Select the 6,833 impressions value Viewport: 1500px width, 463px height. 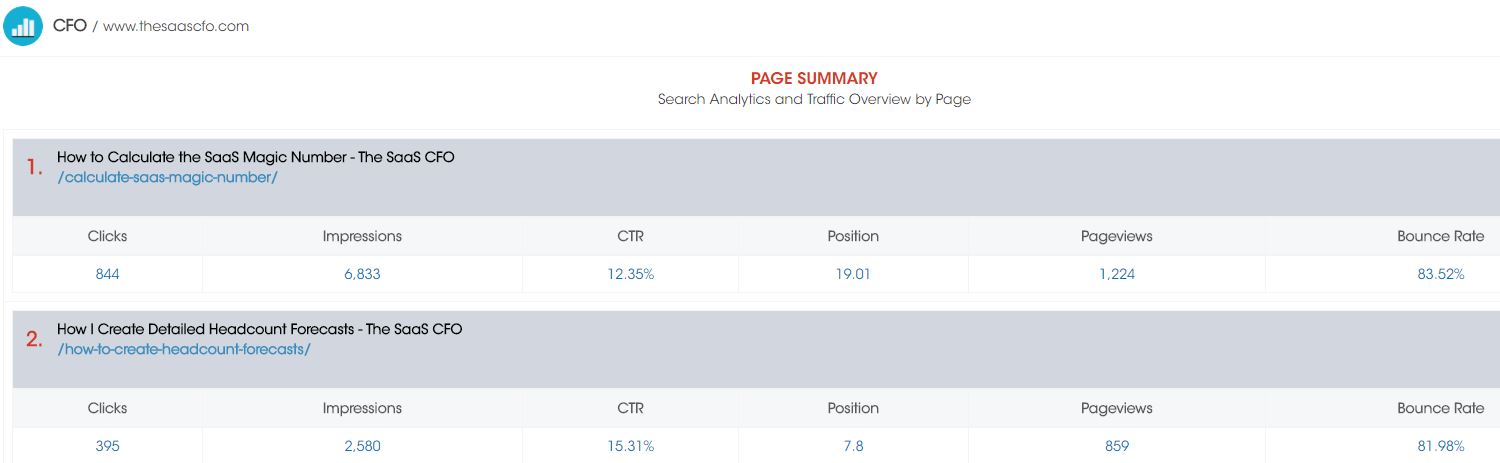[x=362, y=274]
